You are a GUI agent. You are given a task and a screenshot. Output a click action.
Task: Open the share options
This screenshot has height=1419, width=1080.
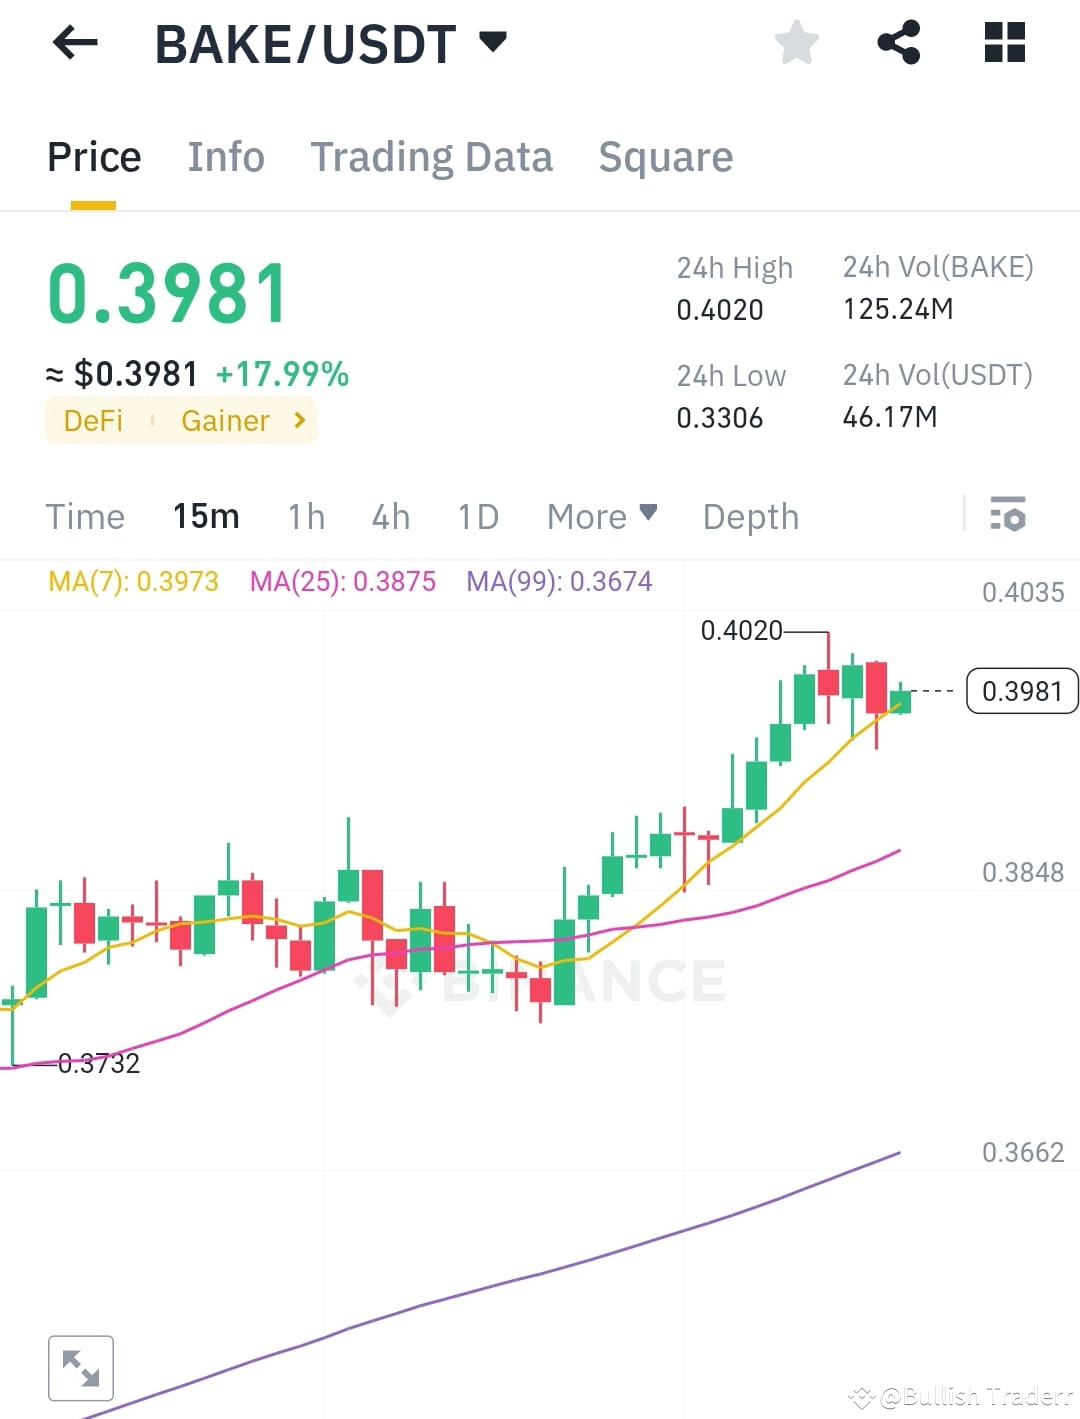coord(899,42)
